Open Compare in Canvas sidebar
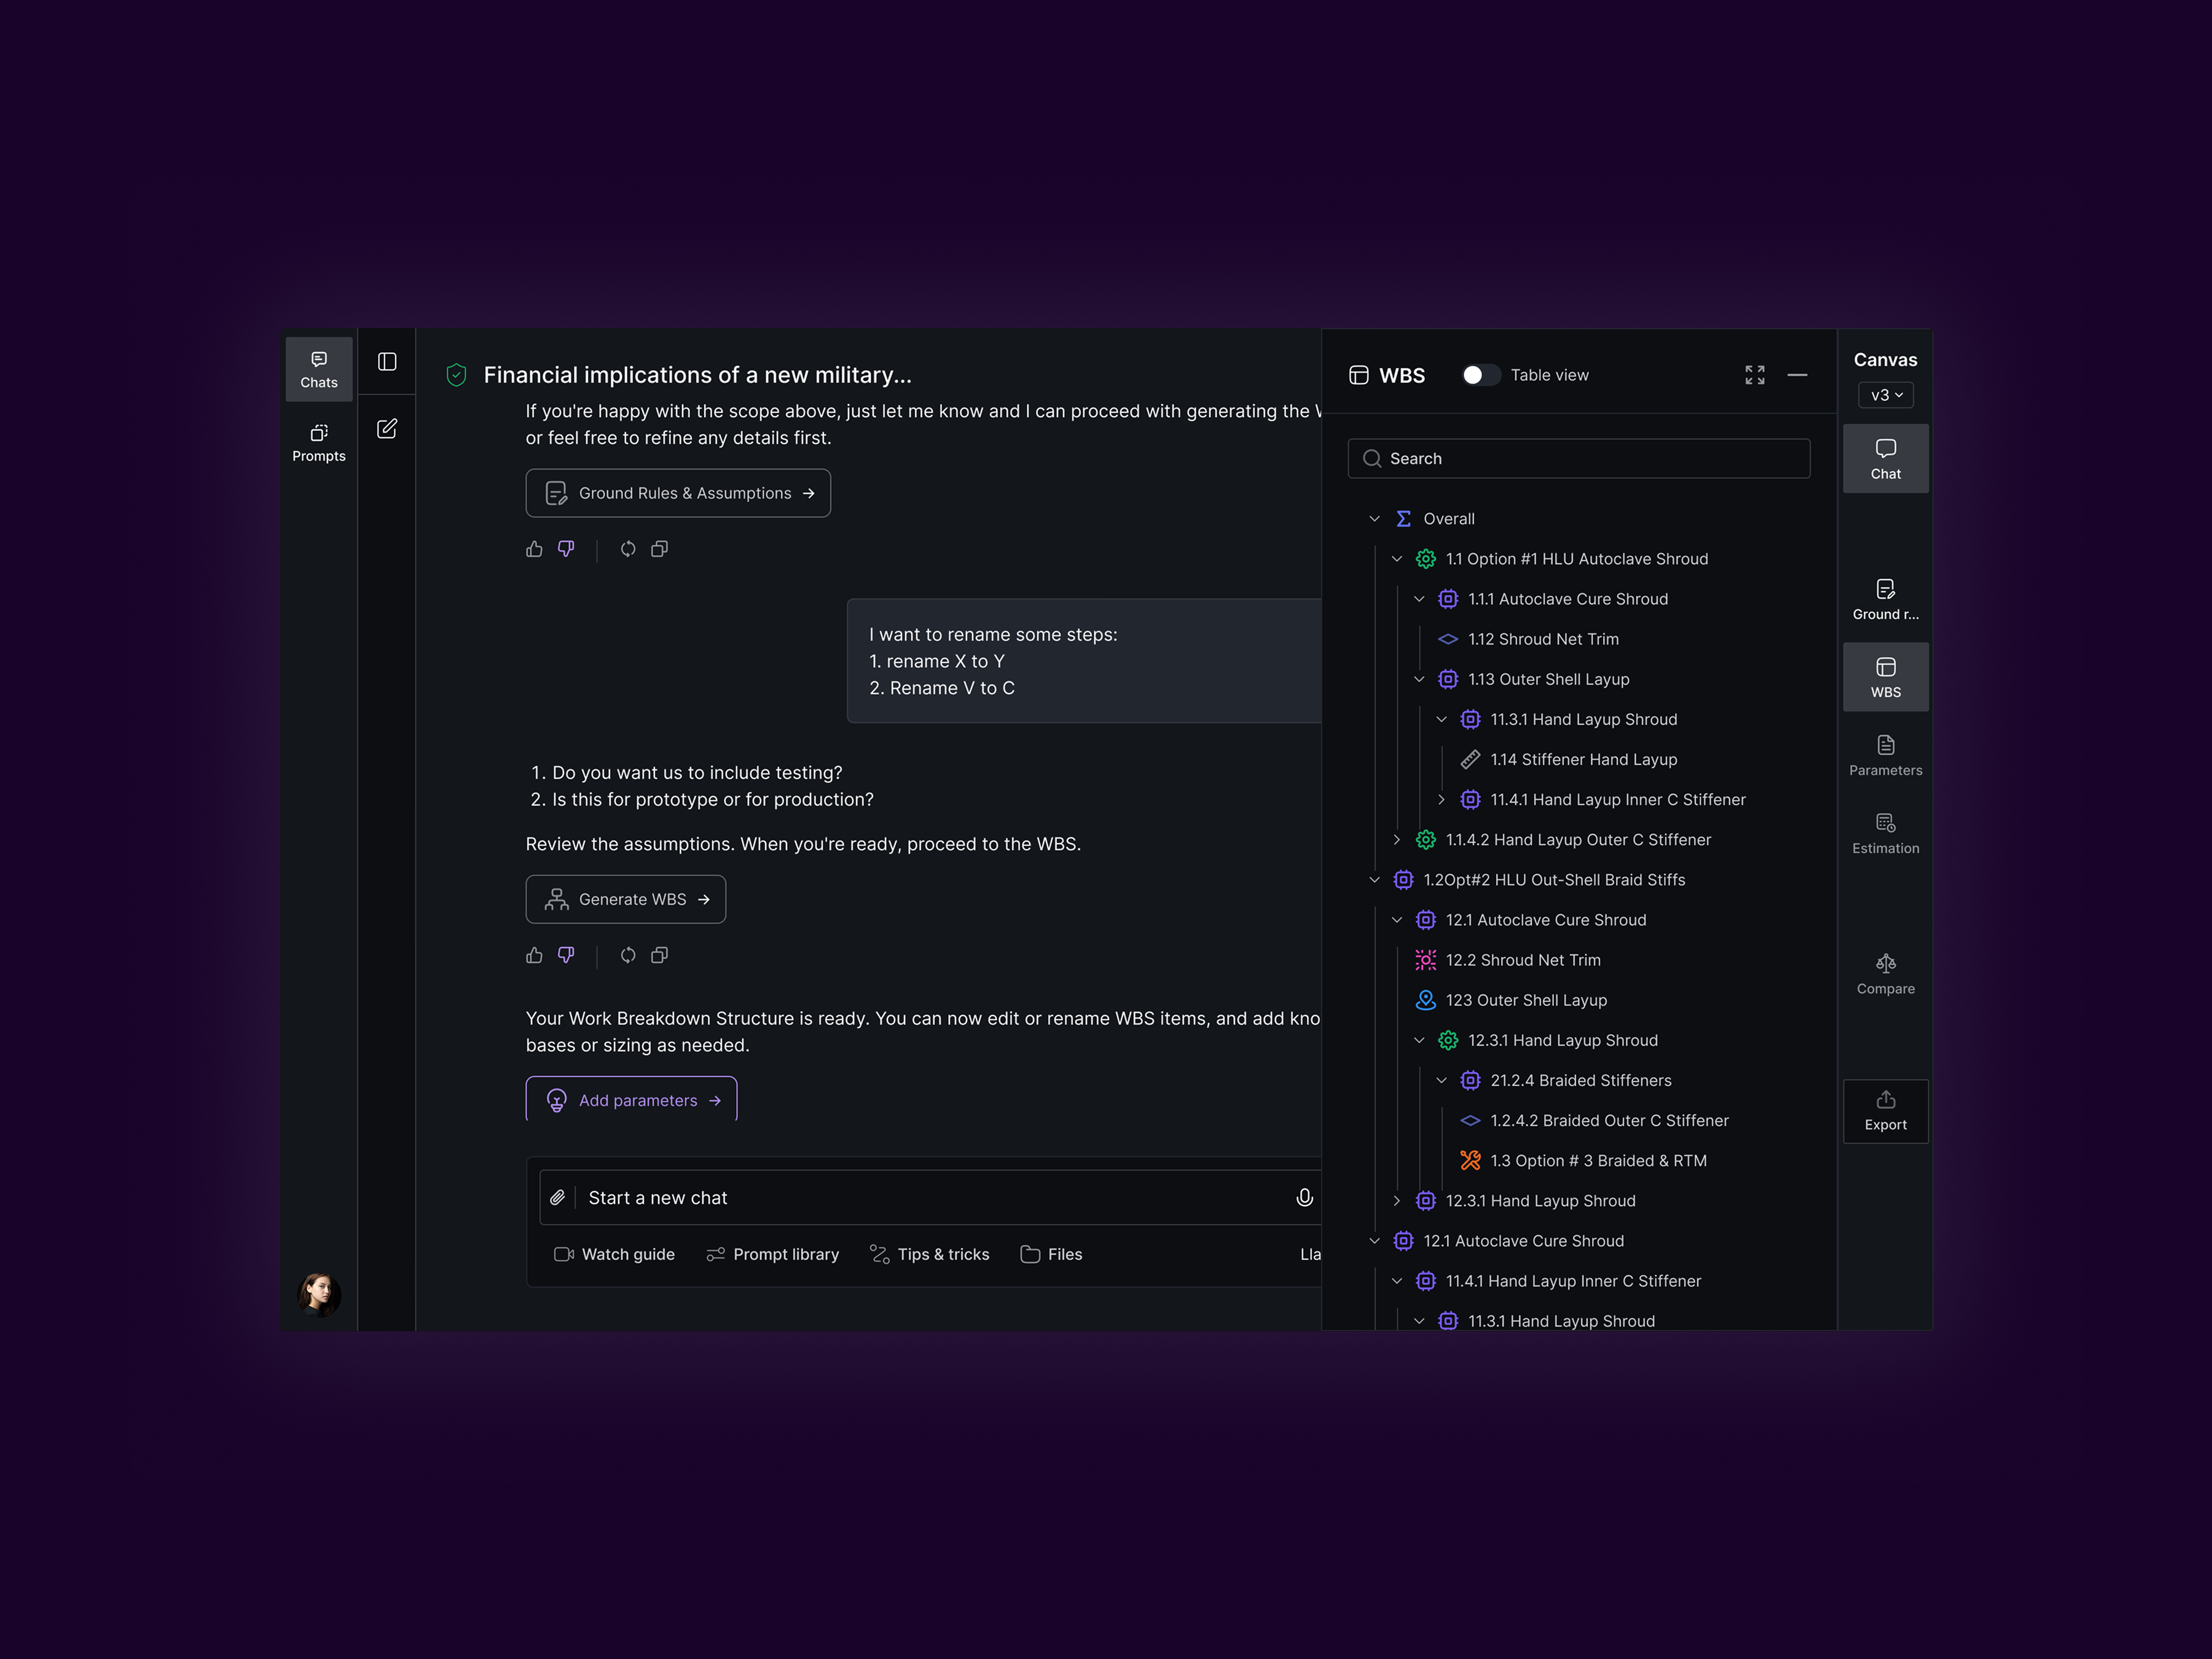This screenshot has height=1659, width=2212. coord(1885,974)
